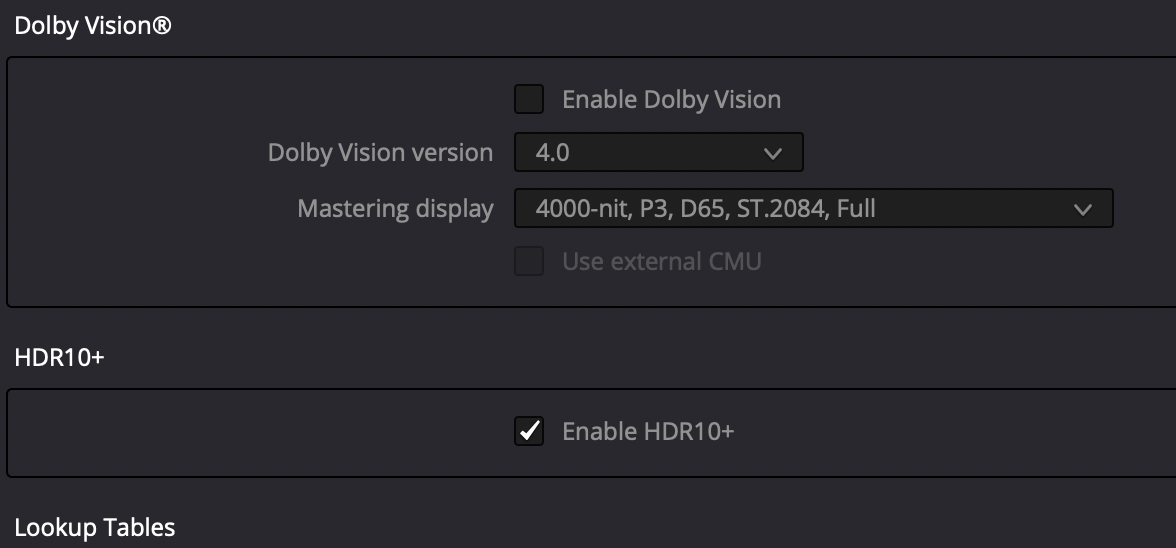Viewport: 1176px width, 548px height.
Task: Click the white checkmark icon for HDR10+
Action: pyautogui.click(x=529, y=431)
